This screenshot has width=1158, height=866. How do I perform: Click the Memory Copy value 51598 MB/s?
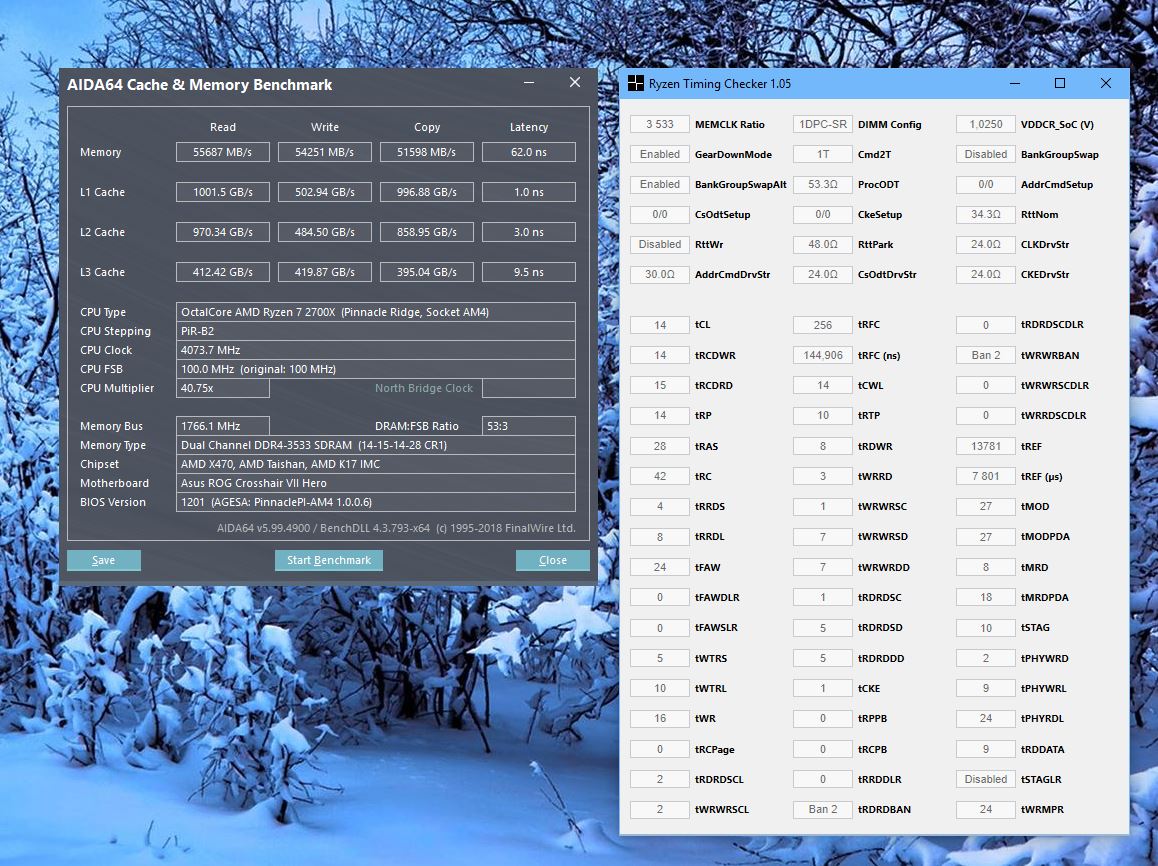coord(426,152)
